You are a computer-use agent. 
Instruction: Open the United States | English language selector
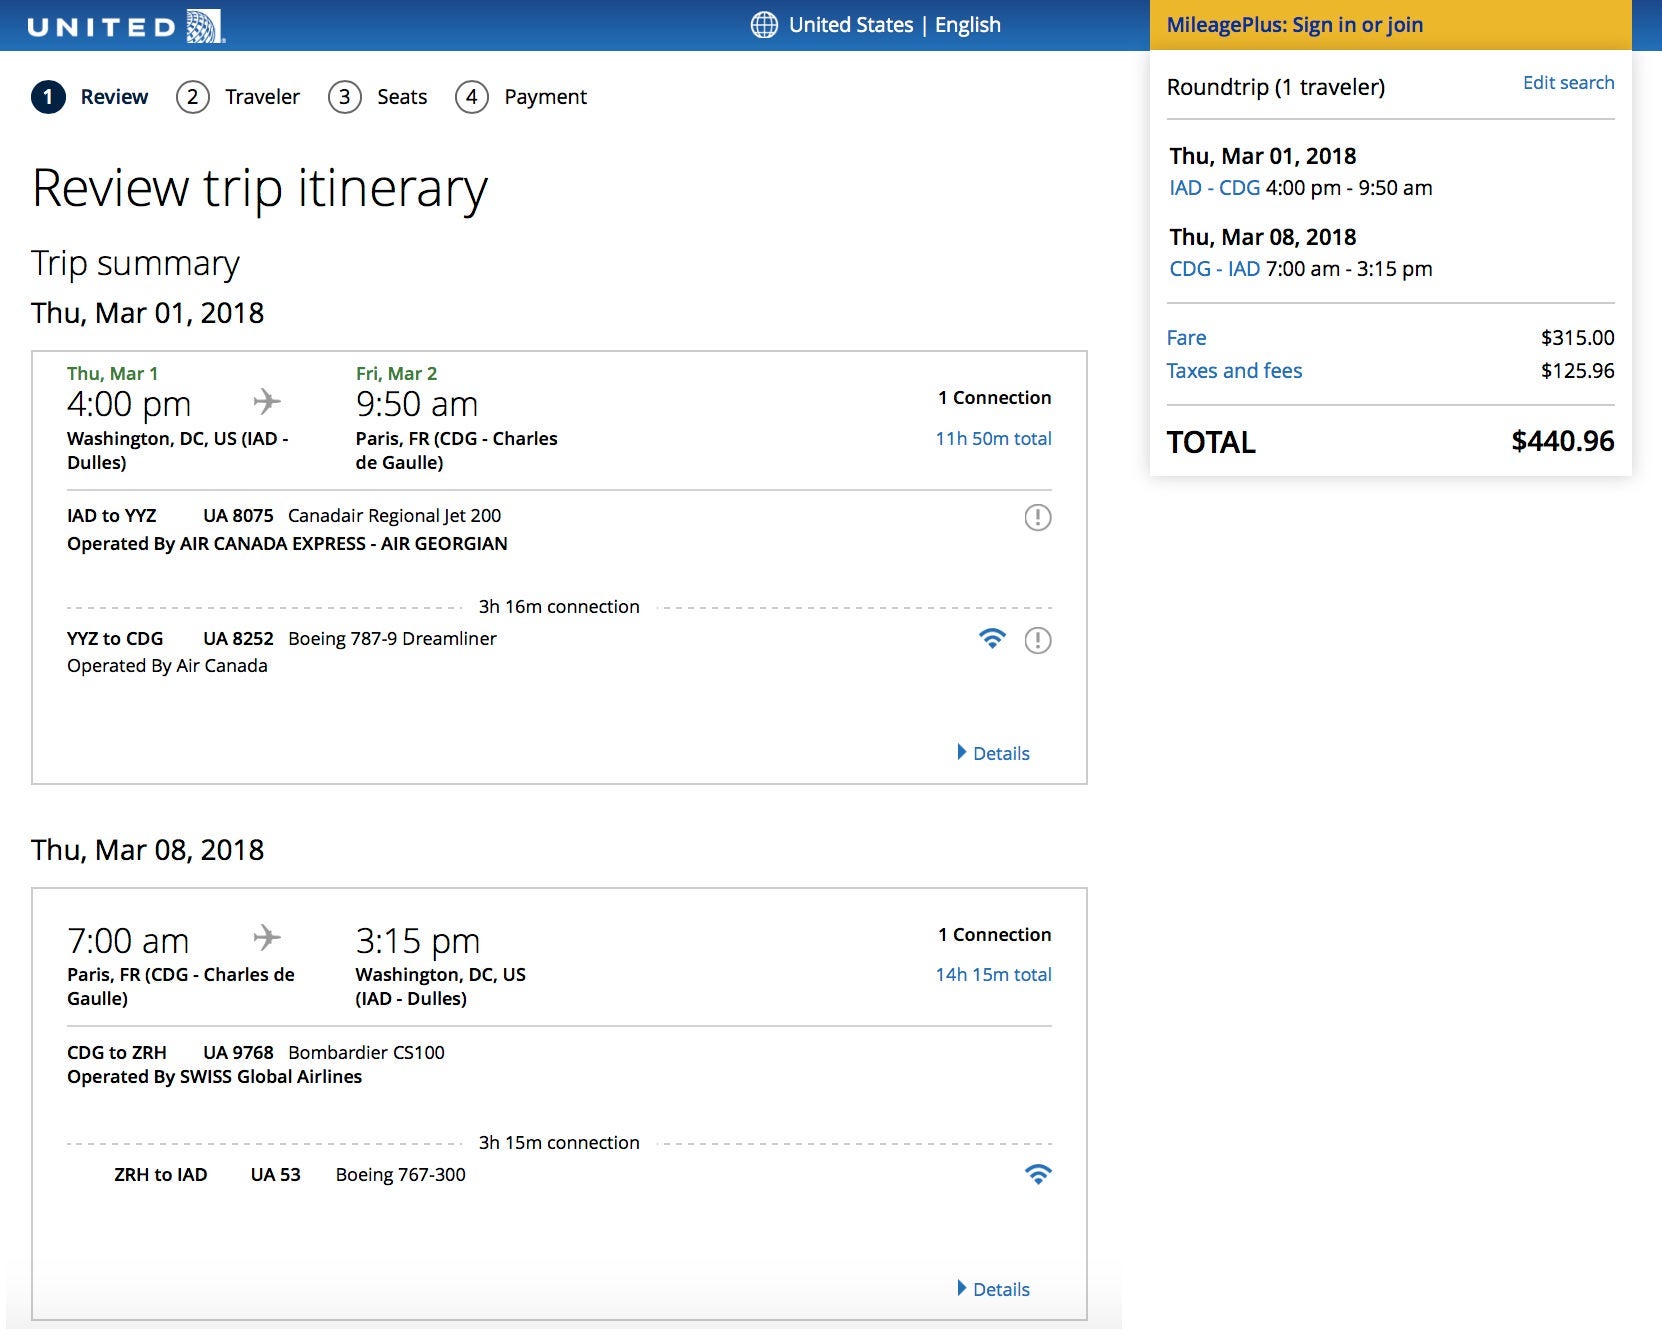(893, 25)
